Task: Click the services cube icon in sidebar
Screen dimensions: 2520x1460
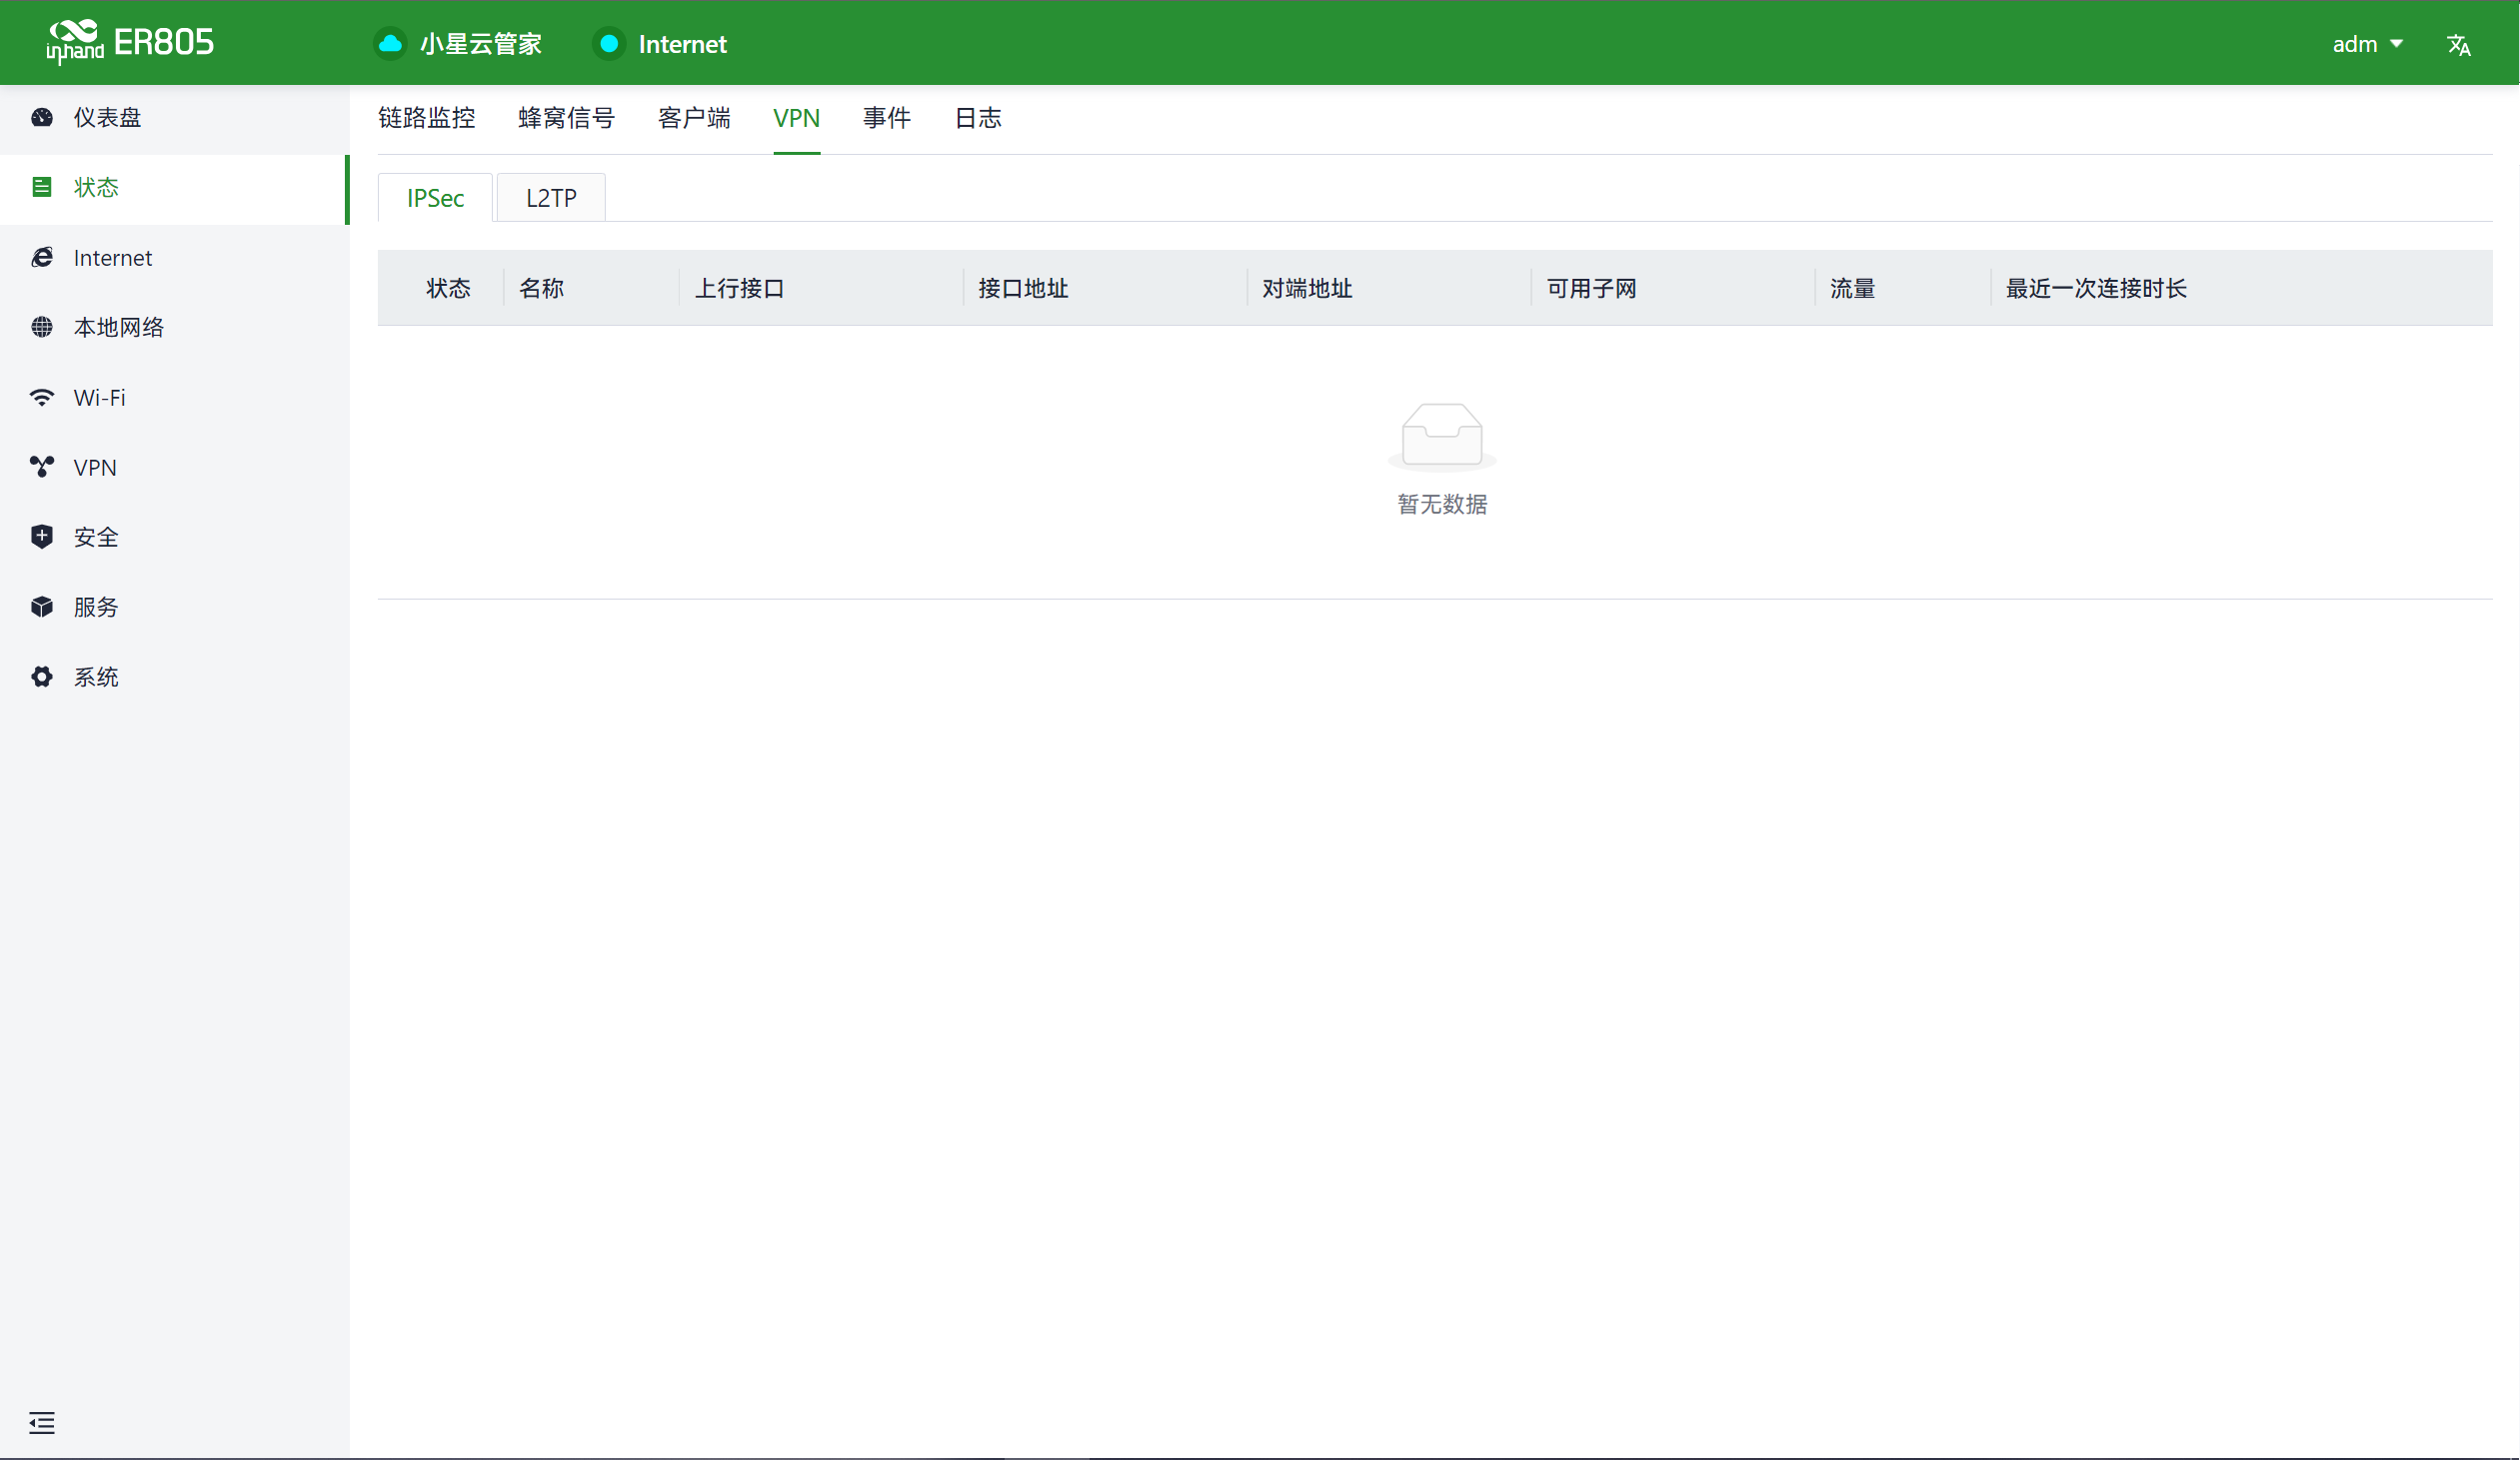Action: [x=42, y=607]
